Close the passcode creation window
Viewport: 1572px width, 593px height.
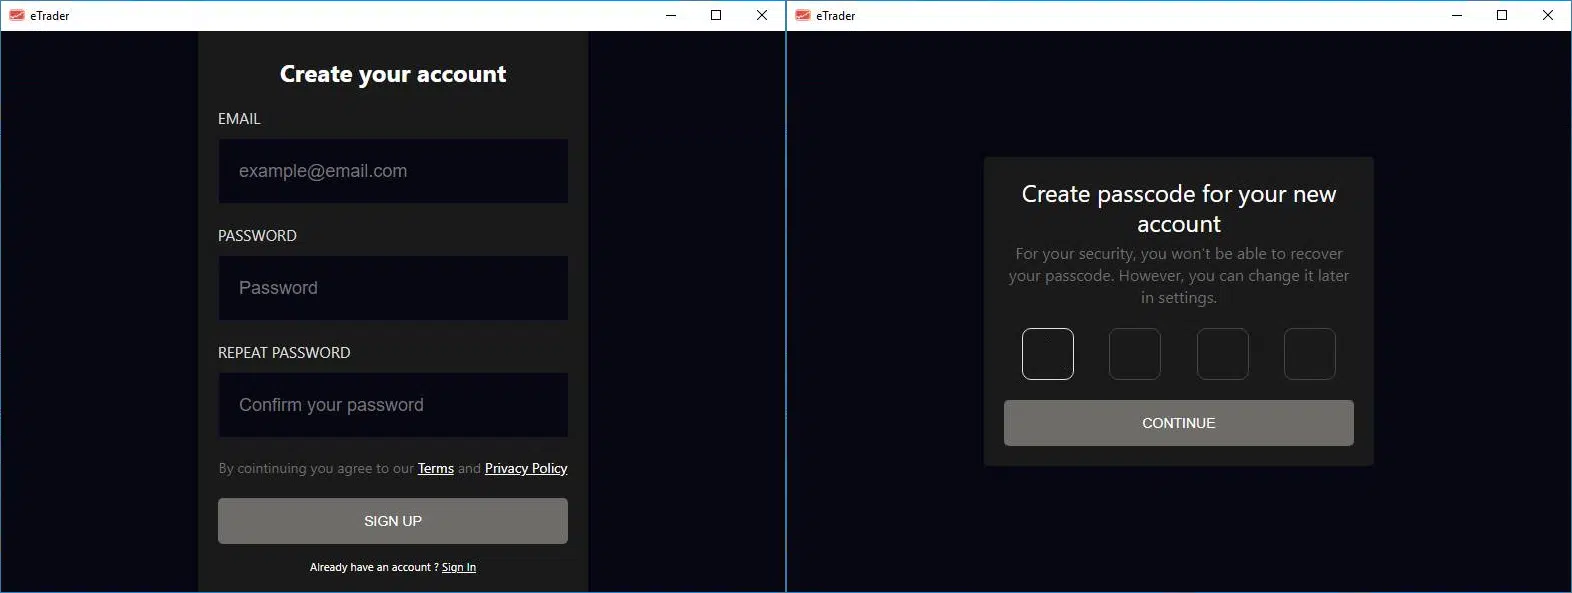(1548, 15)
